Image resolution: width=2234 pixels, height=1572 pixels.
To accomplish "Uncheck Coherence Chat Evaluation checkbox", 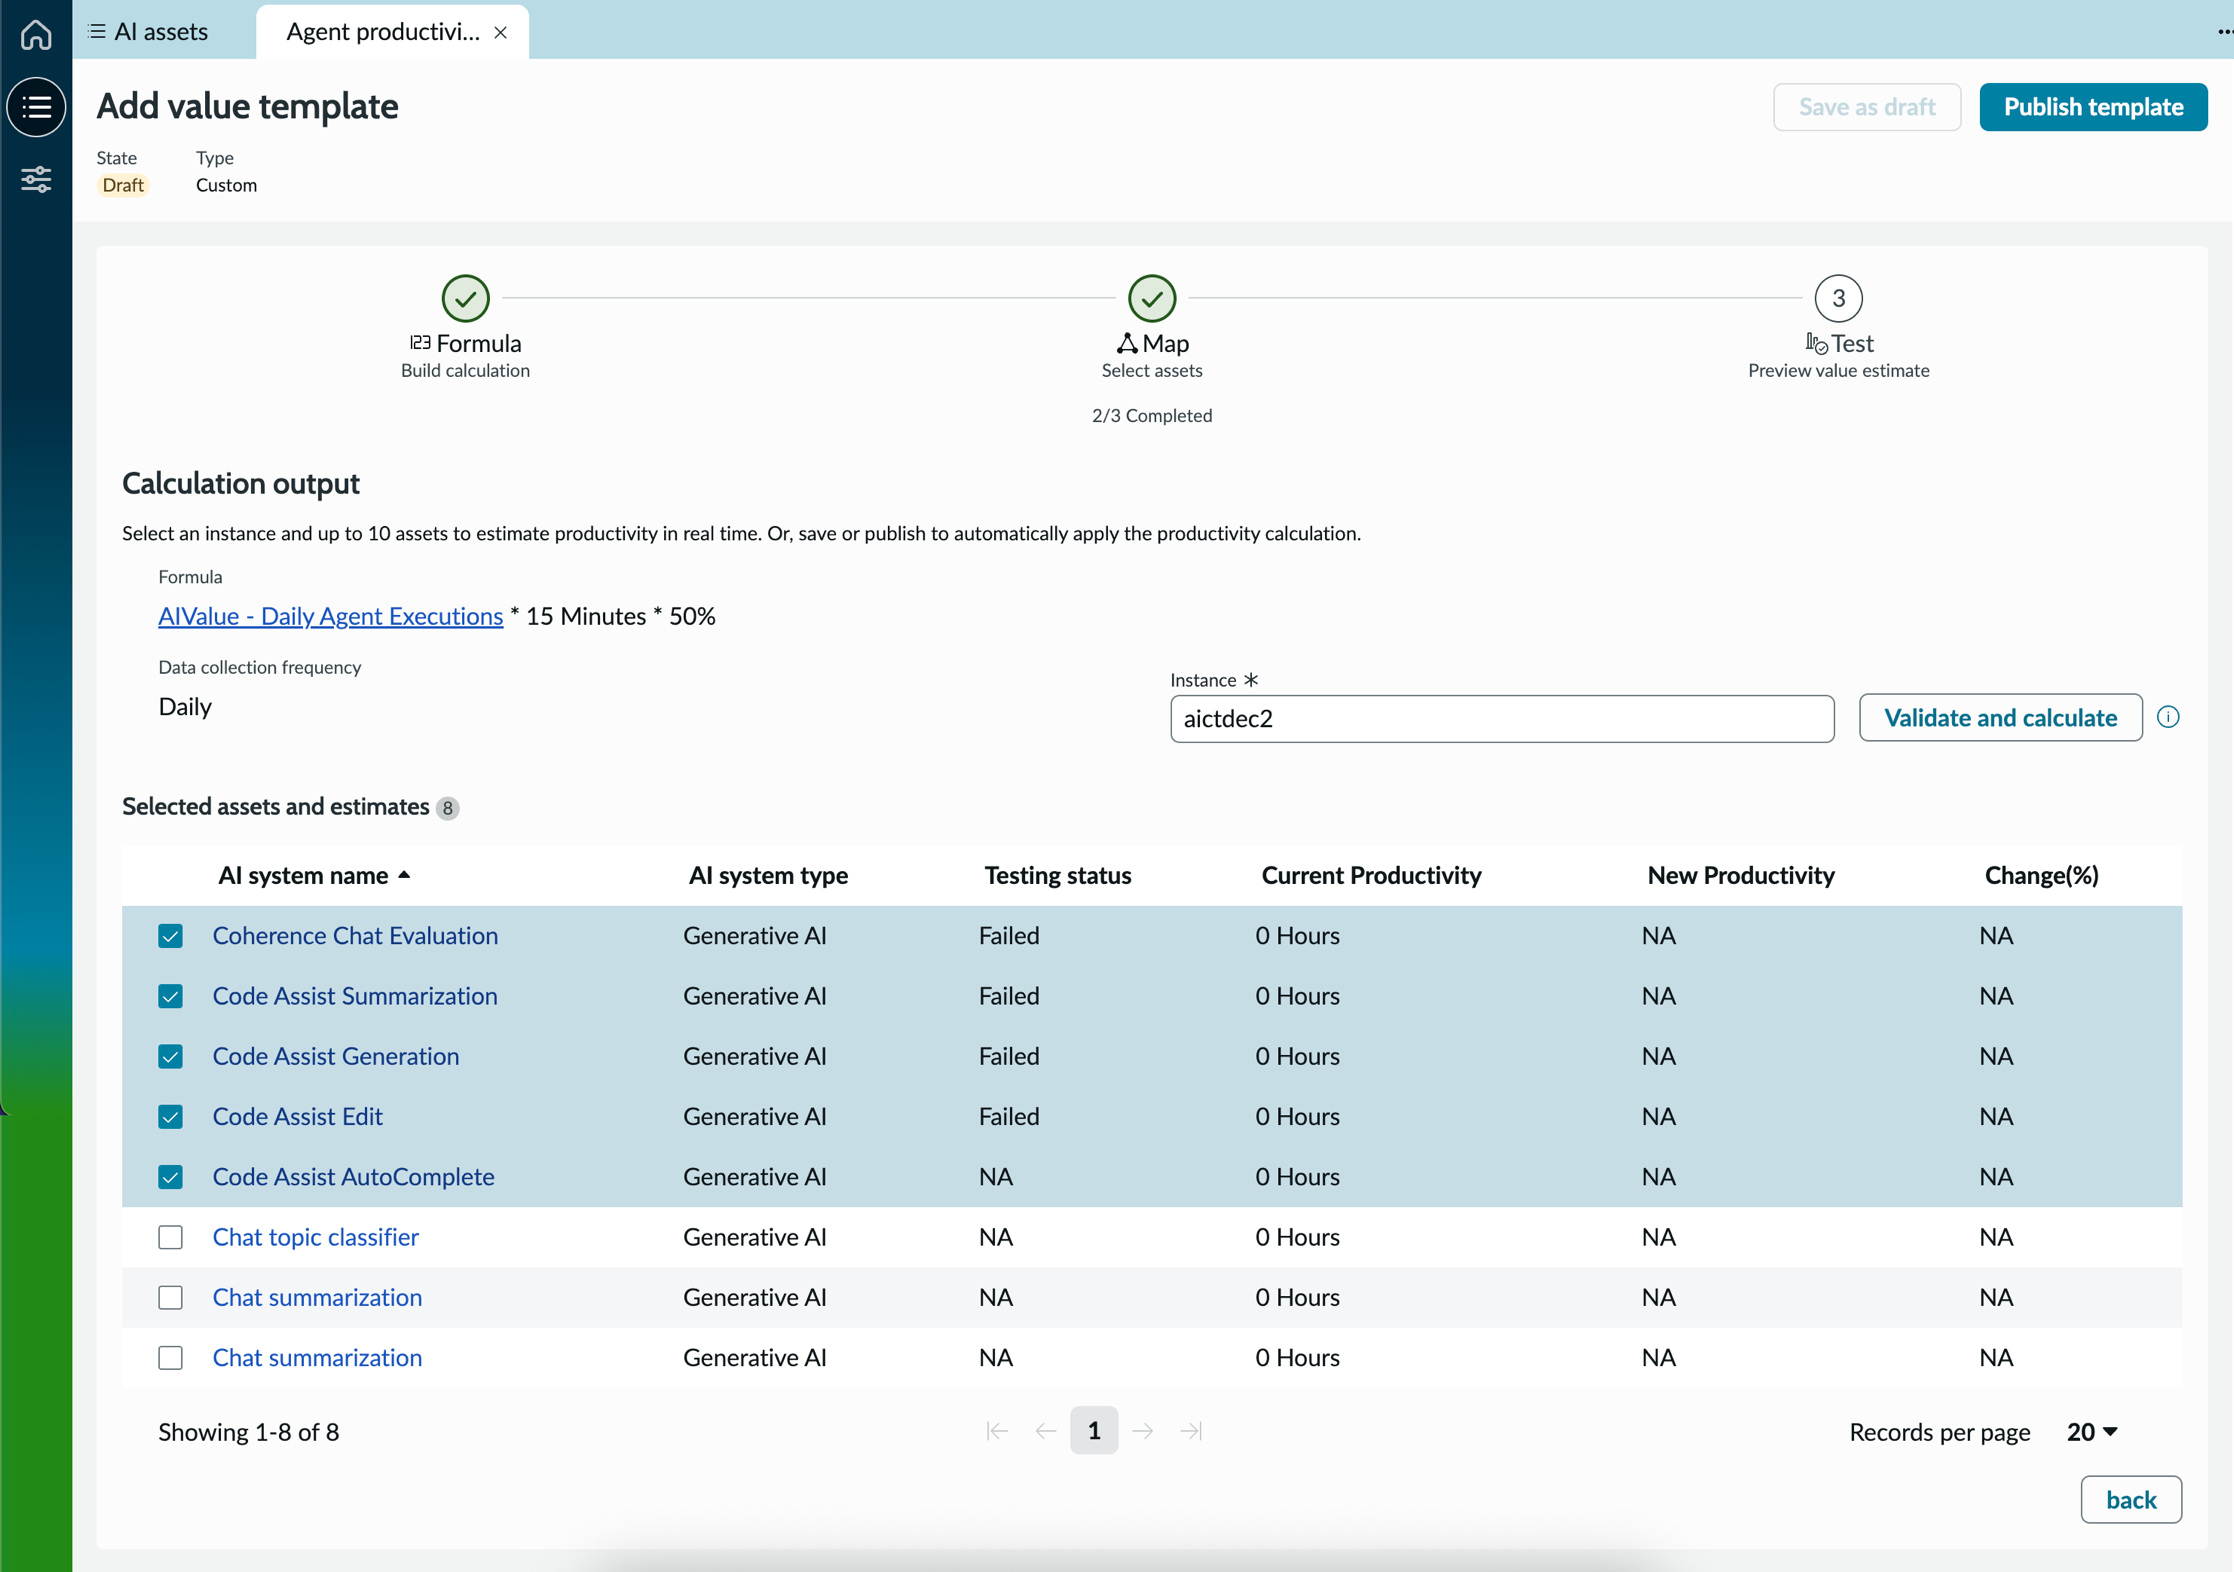I will point(170,936).
